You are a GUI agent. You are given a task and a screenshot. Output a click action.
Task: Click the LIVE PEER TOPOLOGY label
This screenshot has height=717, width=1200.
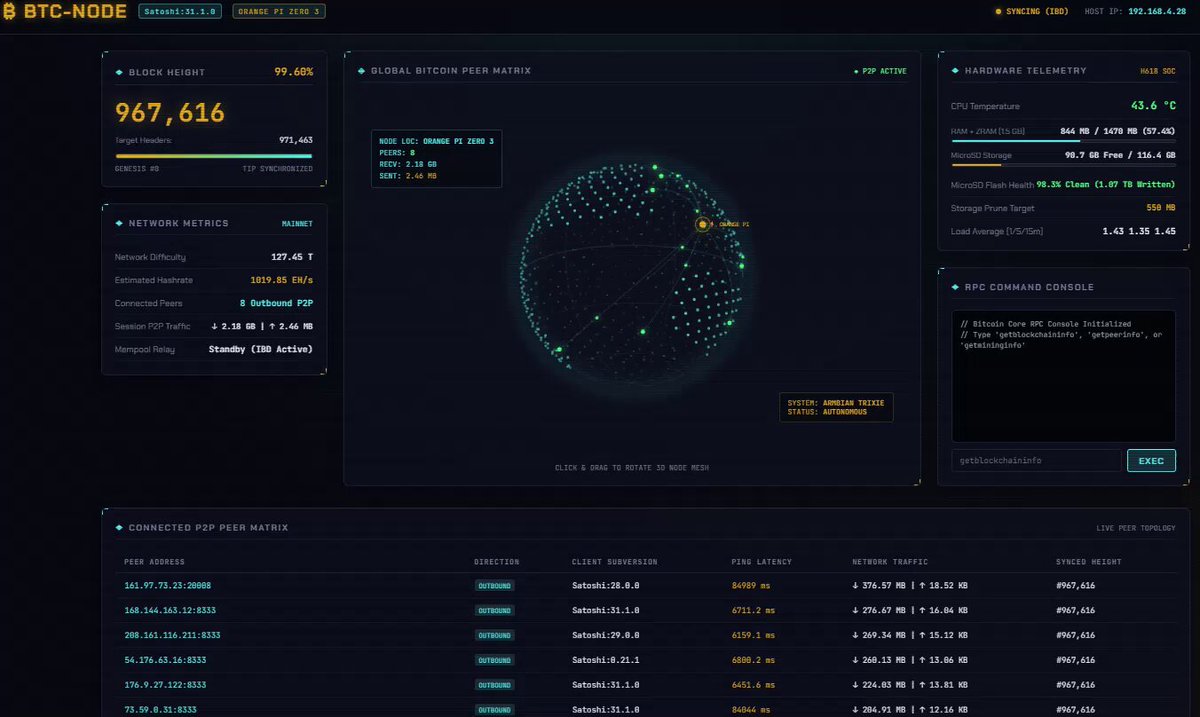click(1136, 528)
